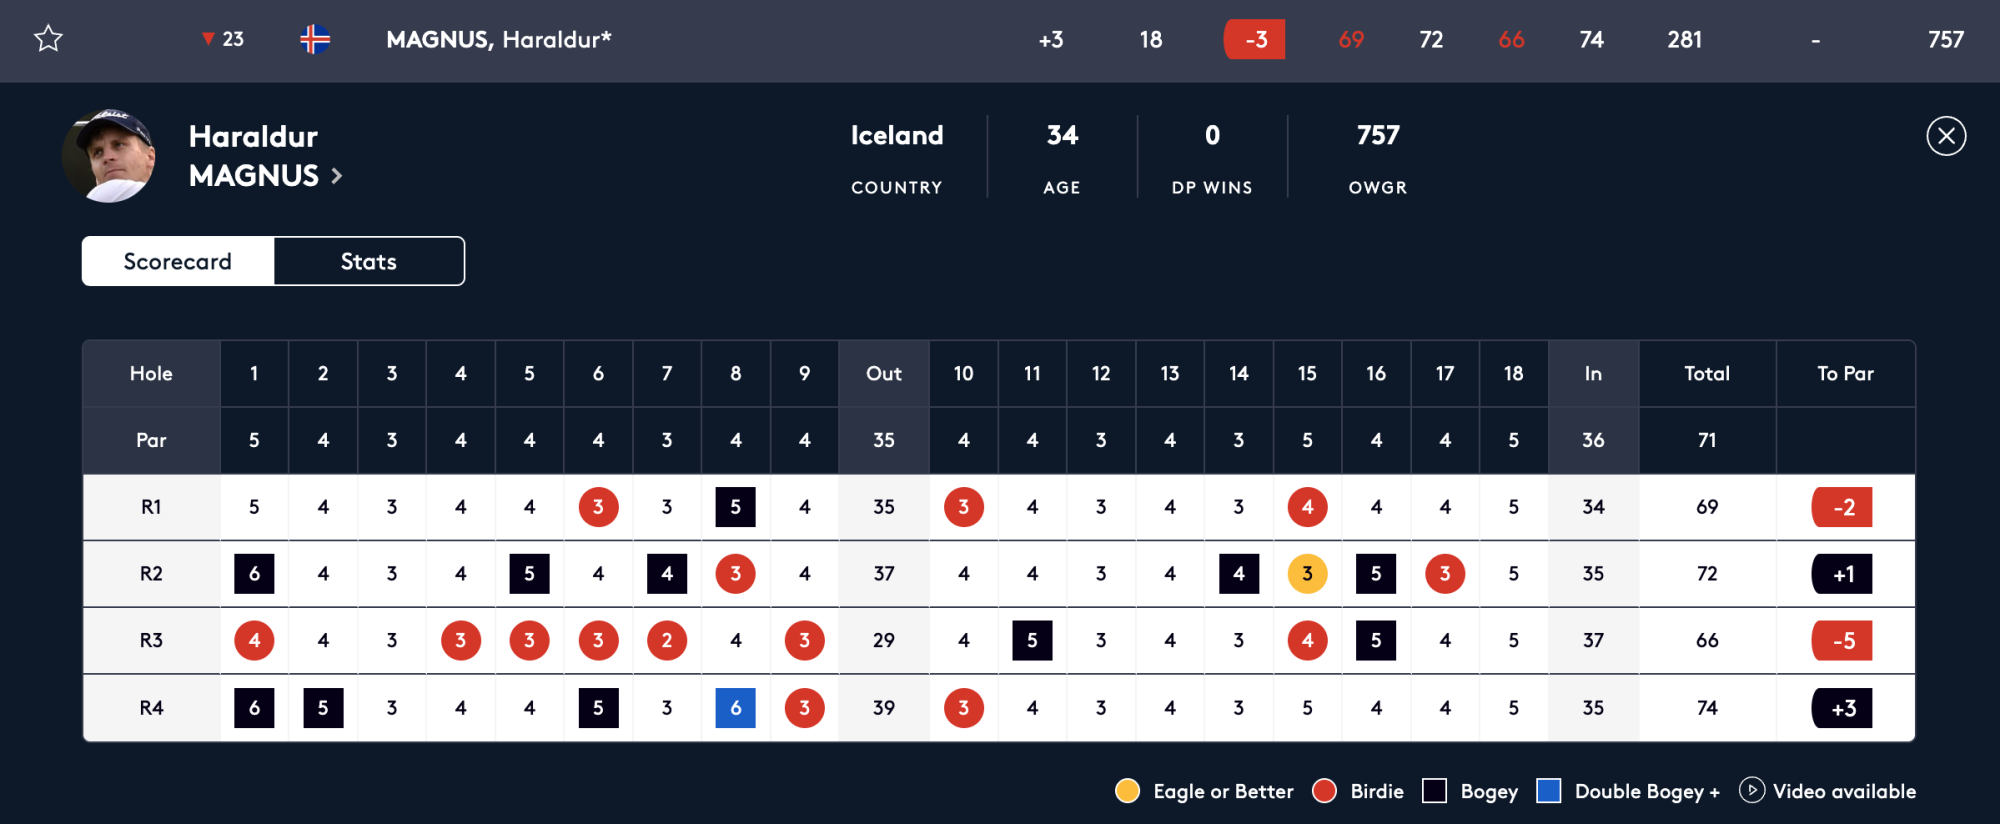Open Haraldur MAGNUS profile via chevron

point(337,176)
